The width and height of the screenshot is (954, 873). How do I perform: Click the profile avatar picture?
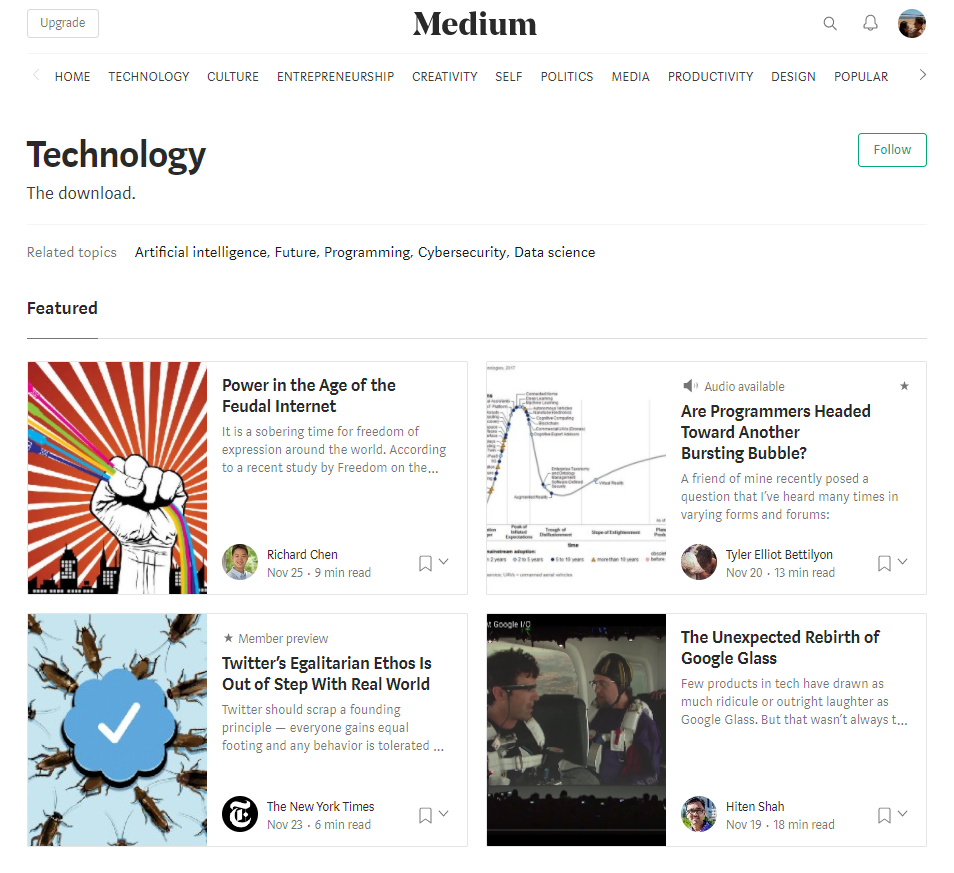pos(912,23)
